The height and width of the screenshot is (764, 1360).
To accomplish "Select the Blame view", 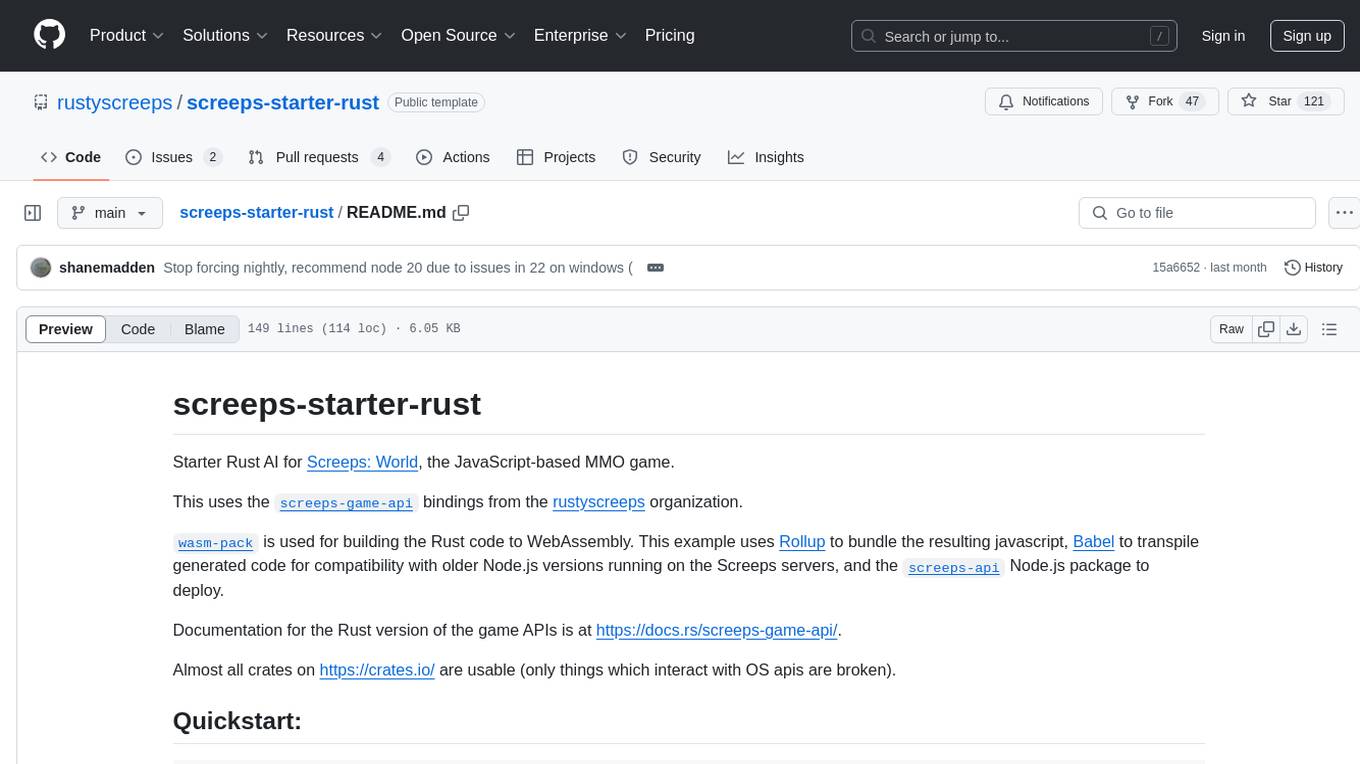I will (204, 329).
